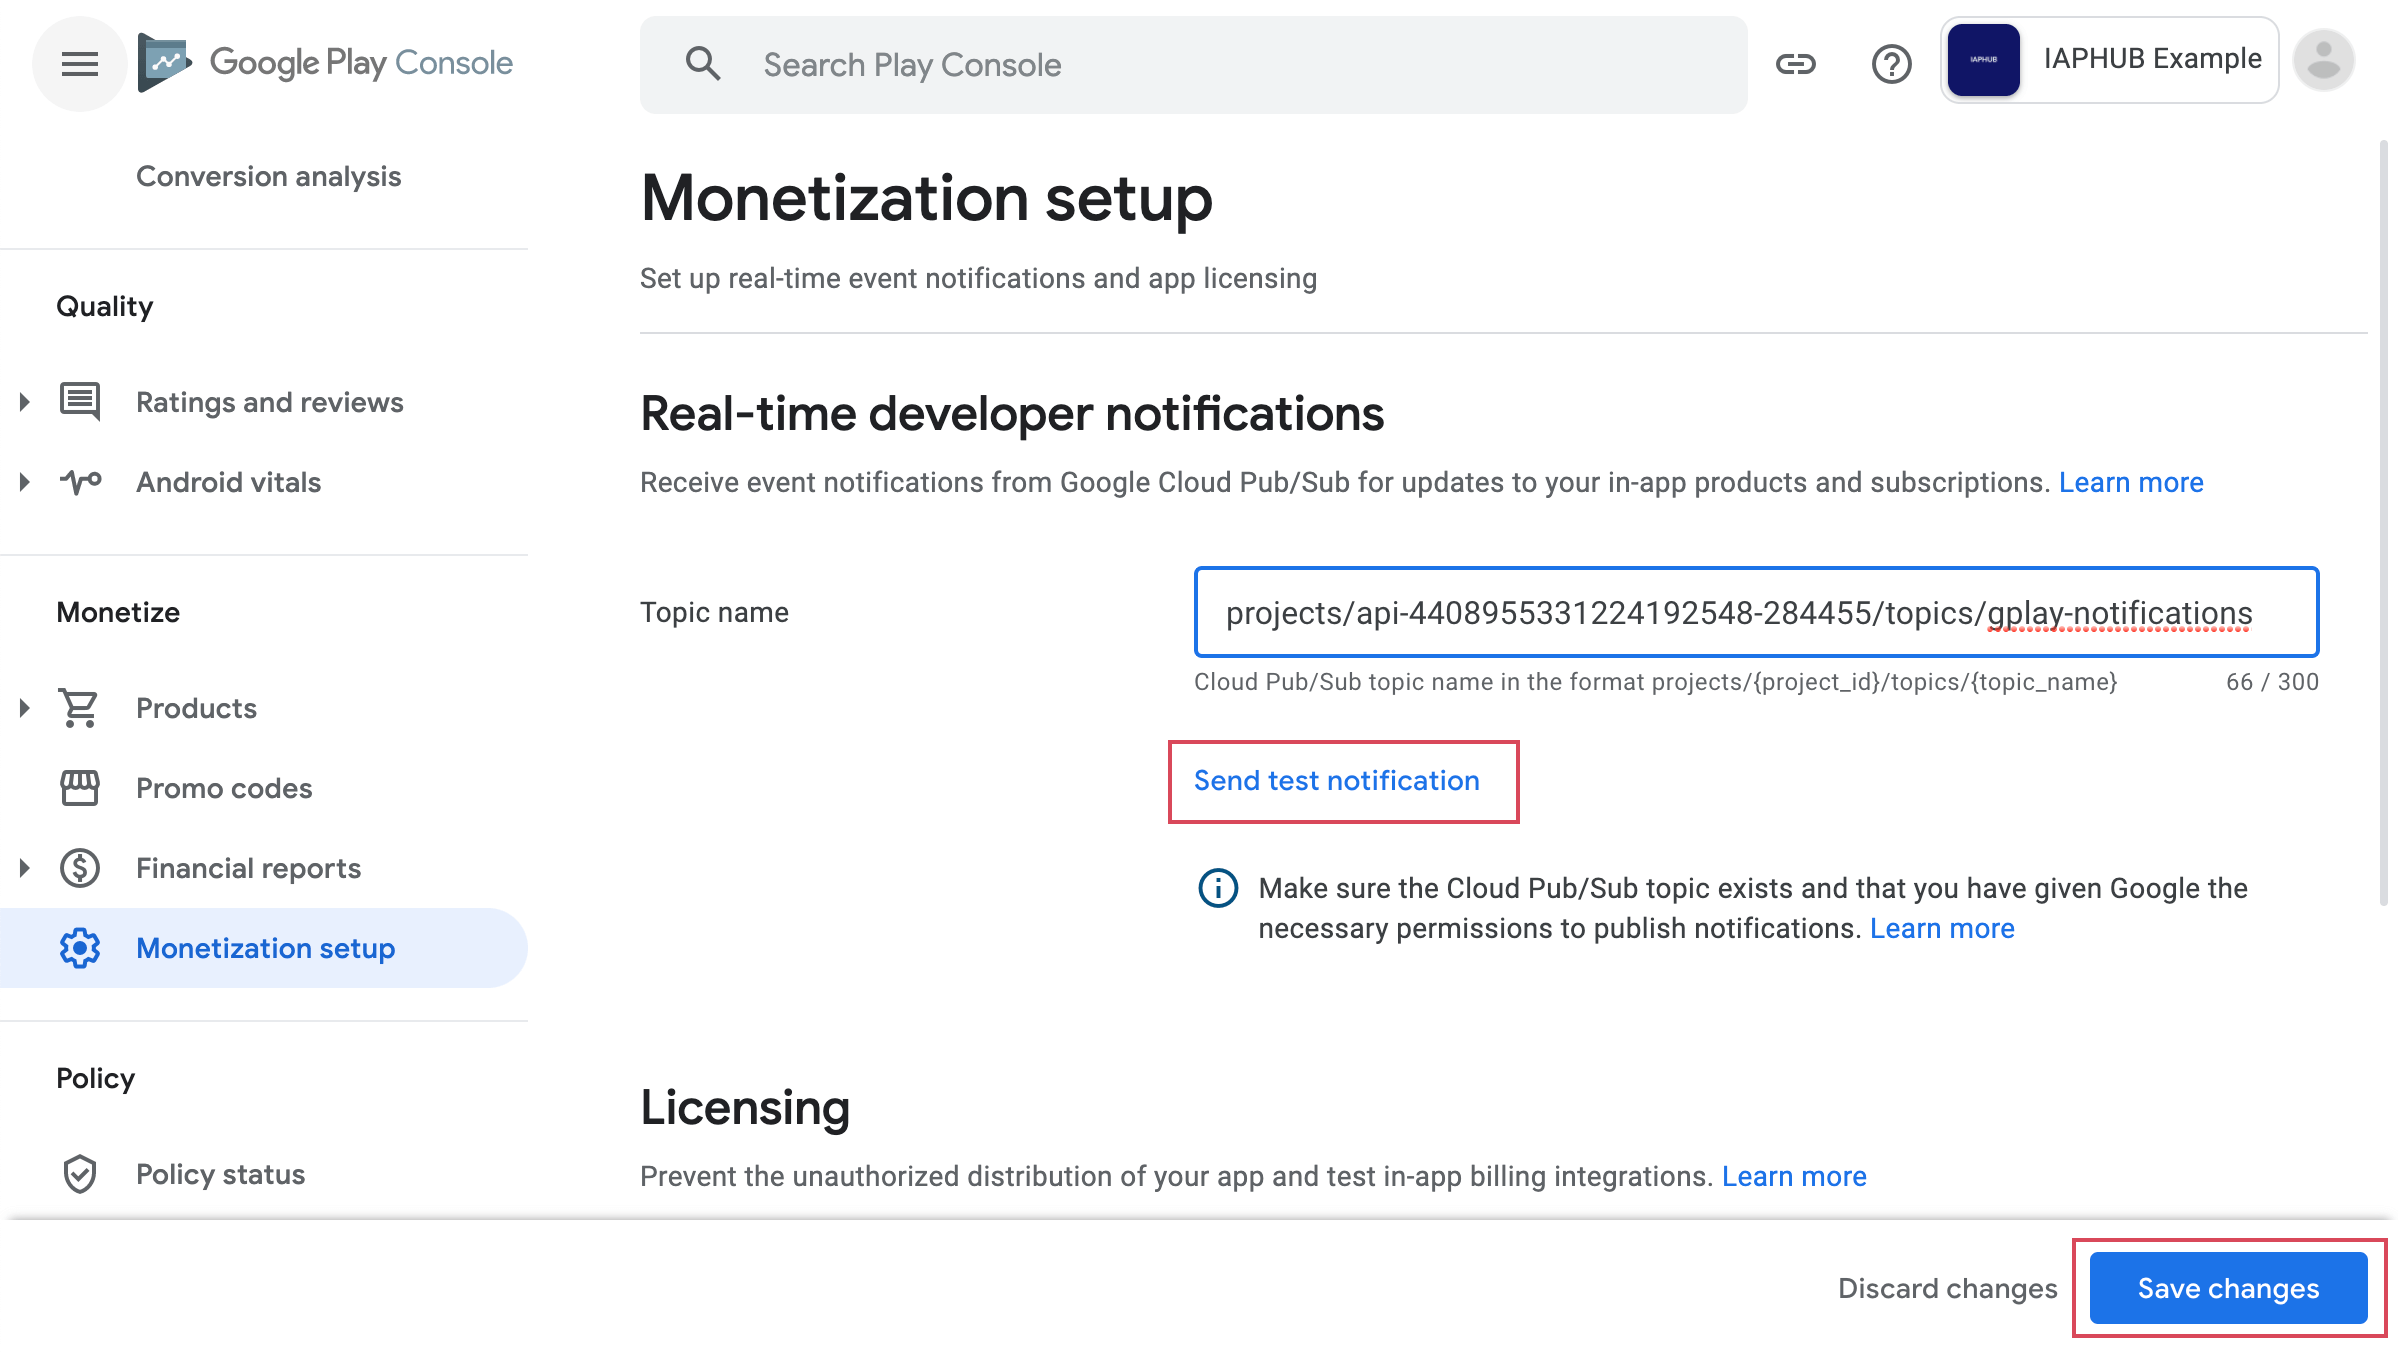The height and width of the screenshot is (1354, 2398).
Task: Expand the Android vitals section
Action: click(25, 482)
